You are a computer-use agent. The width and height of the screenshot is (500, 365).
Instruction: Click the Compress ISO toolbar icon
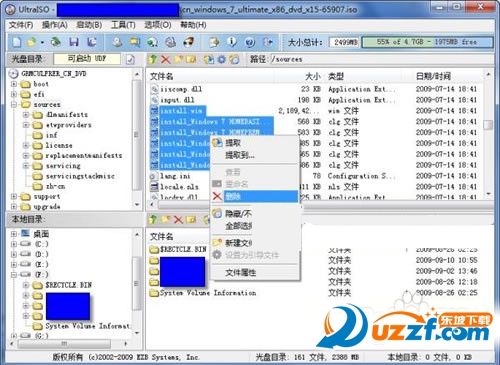click(x=135, y=42)
